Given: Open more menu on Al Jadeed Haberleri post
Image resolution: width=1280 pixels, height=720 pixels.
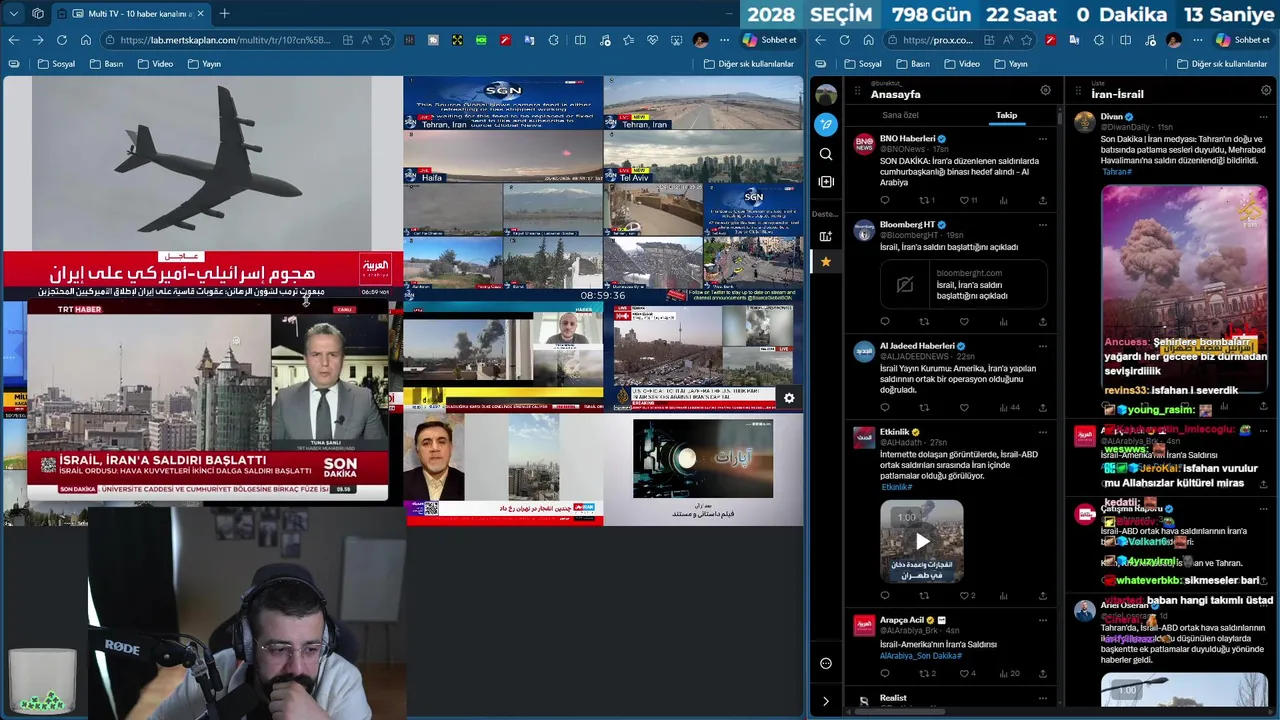Looking at the screenshot, I should tap(1042, 346).
